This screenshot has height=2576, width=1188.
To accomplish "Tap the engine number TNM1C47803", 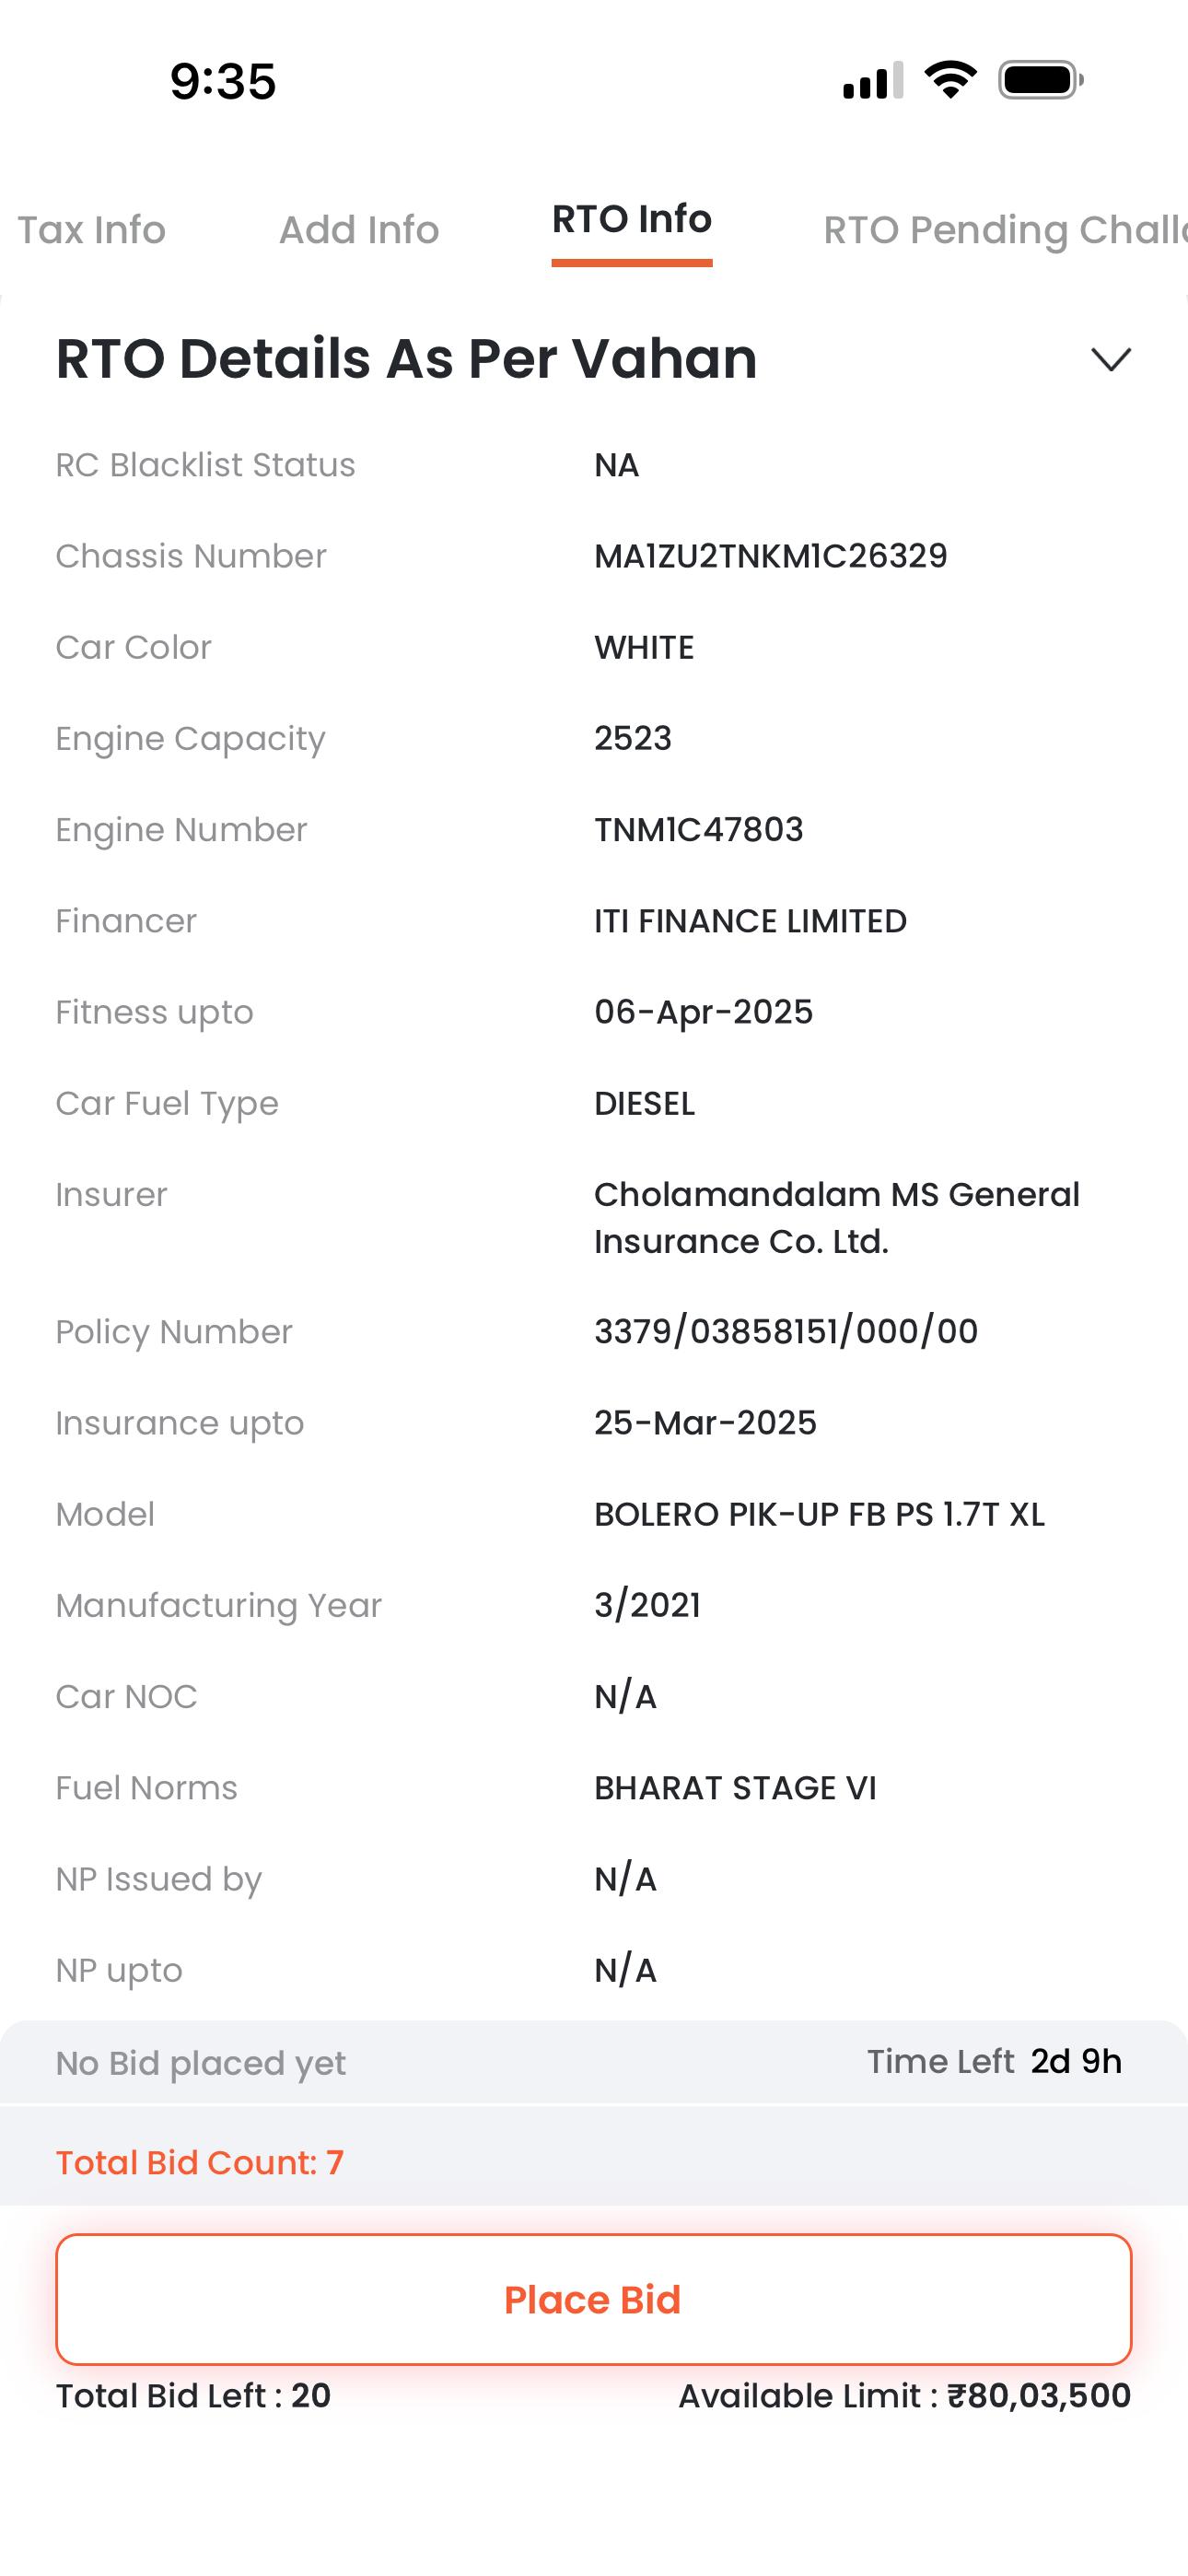I will point(698,829).
